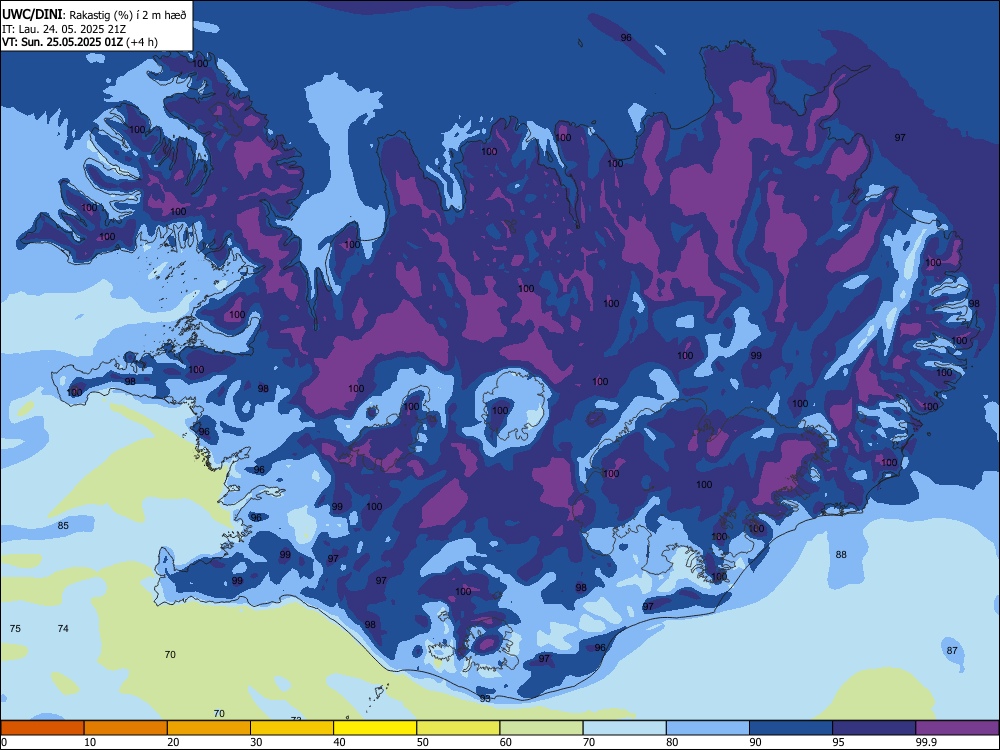This screenshot has height=750, width=1000.
Task: Click the medium blue 90–95 legend swatch
Action: pyautogui.click(x=791, y=728)
